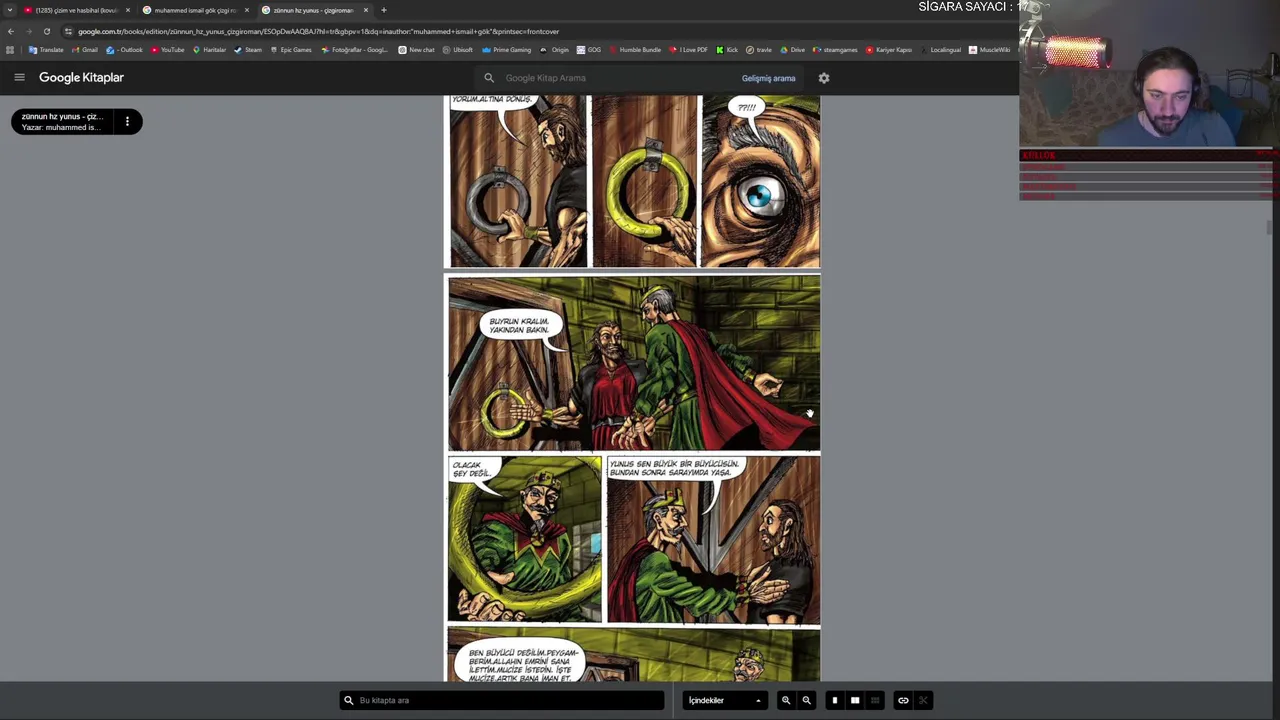Go back in browser history
The image size is (1280, 720).
[11, 31]
